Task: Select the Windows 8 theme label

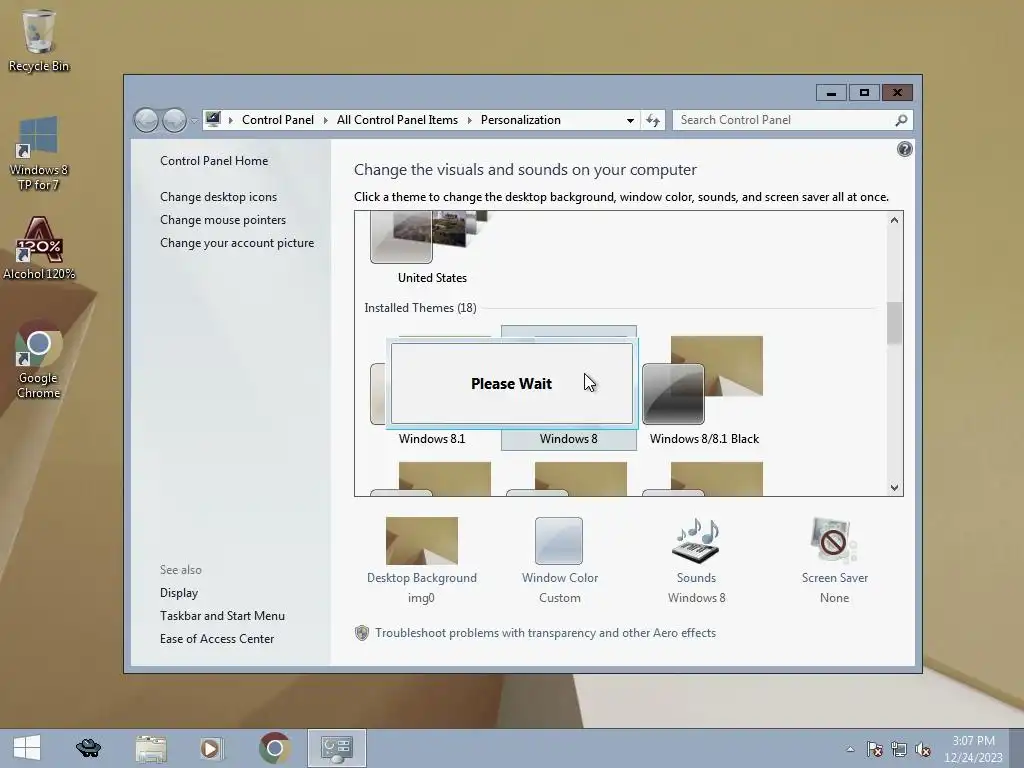Action: (x=568, y=439)
